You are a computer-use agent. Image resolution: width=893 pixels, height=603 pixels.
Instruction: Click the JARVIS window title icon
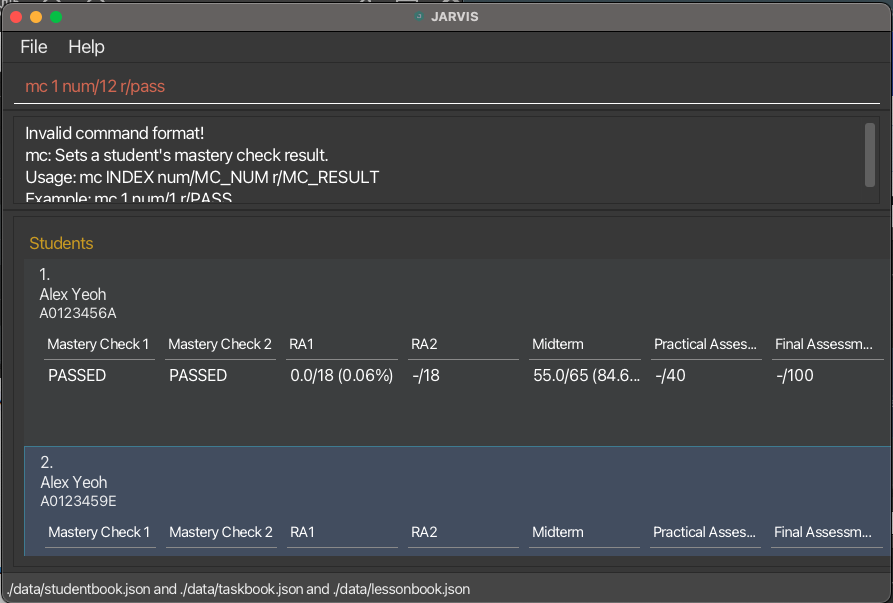point(419,17)
